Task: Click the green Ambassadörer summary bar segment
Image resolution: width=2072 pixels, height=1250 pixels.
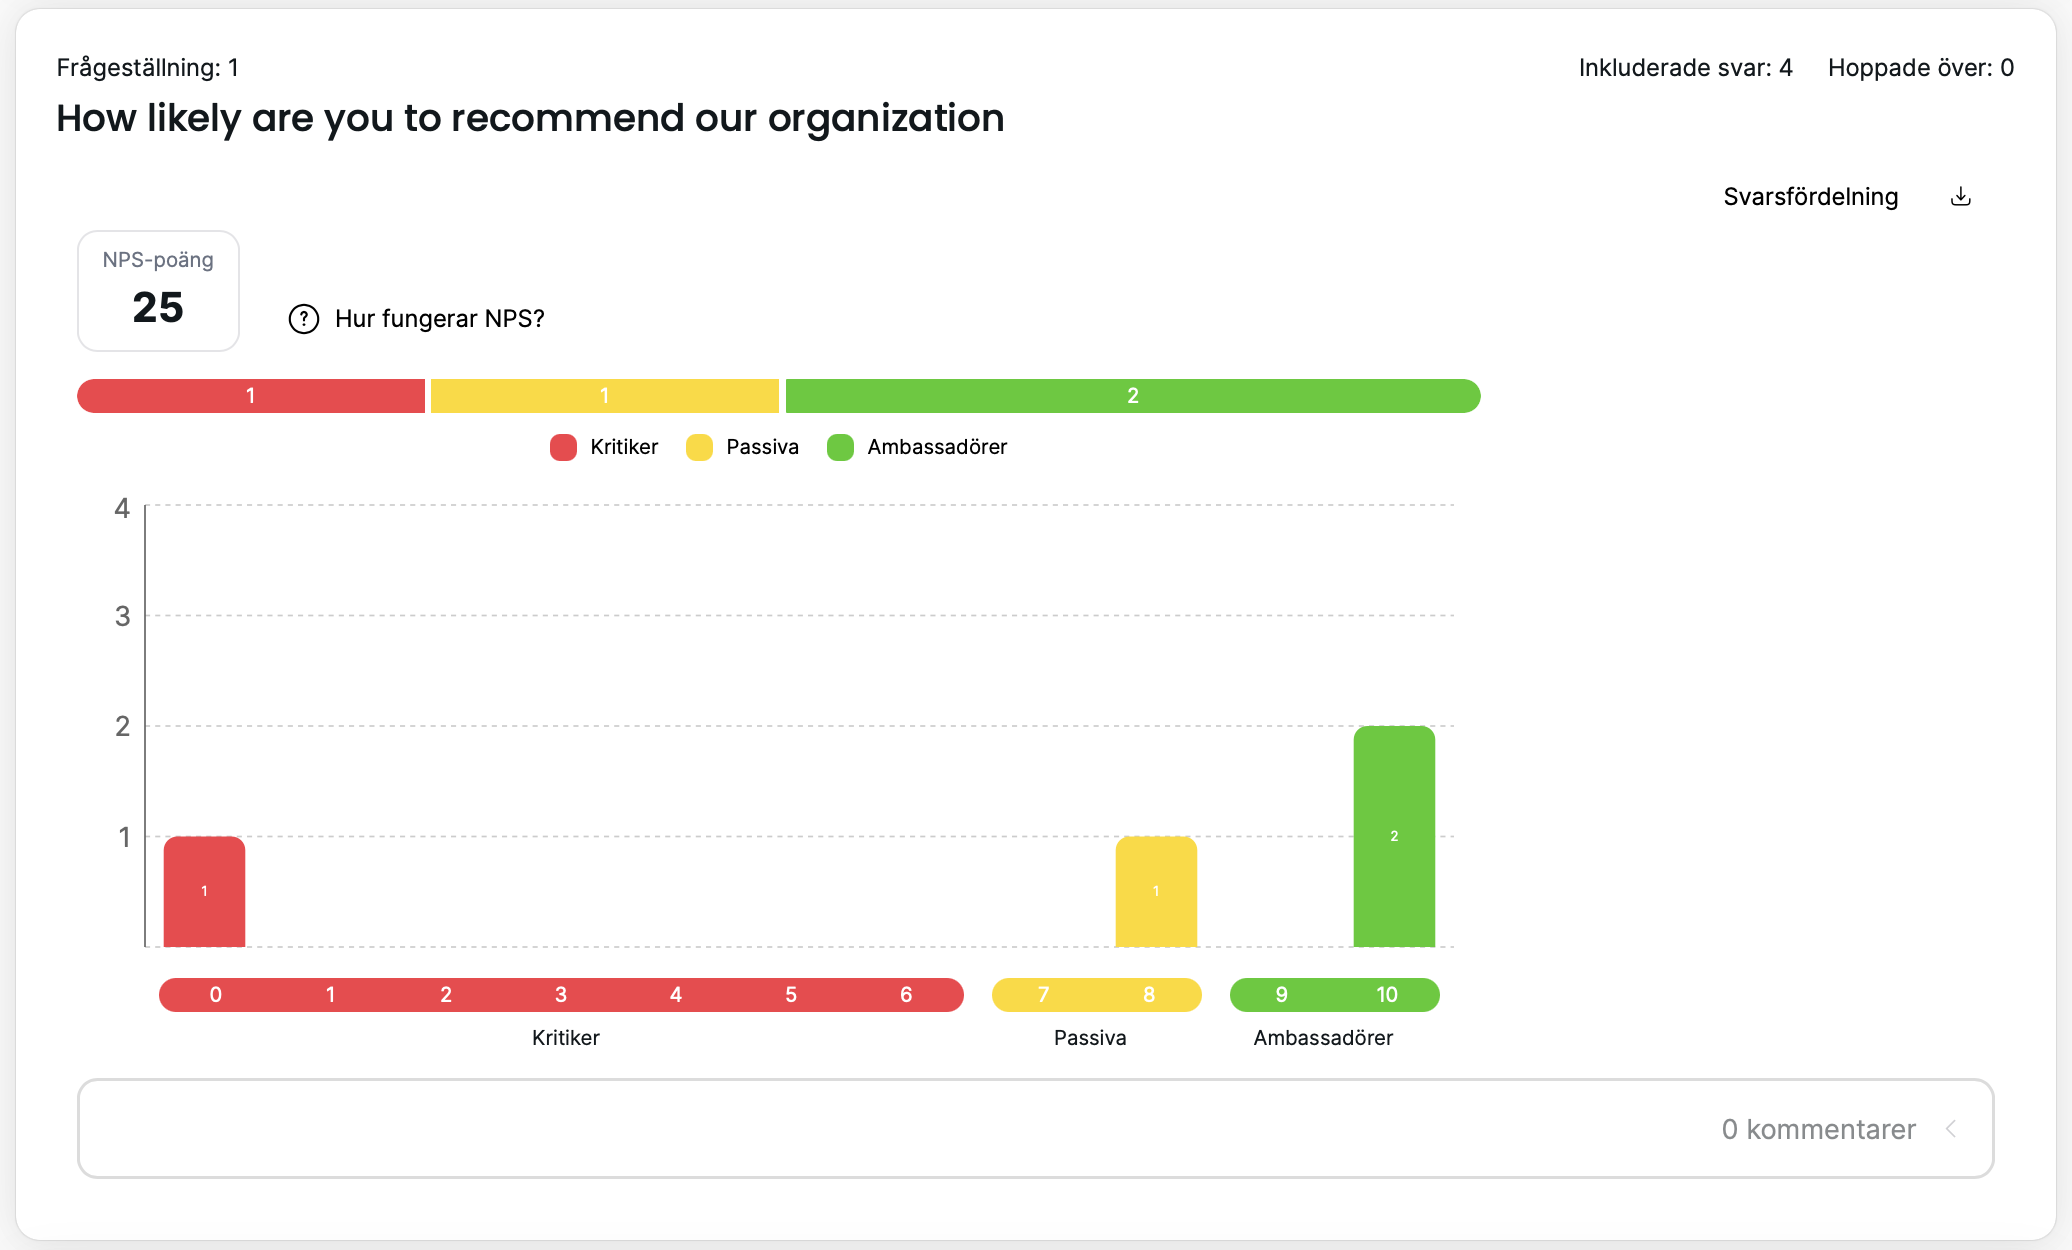Action: 1132,396
